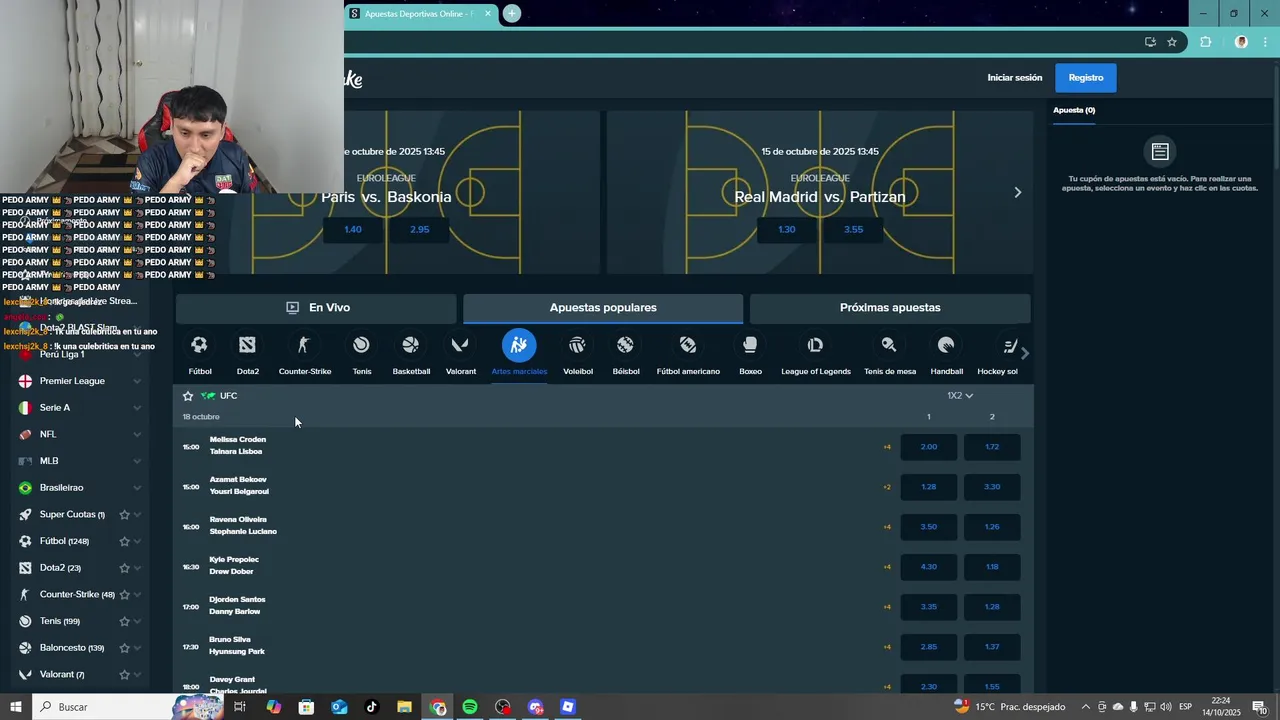Image resolution: width=1280 pixels, height=720 pixels.
Task: Click the Registro button
Action: click(x=1086, y=78)
